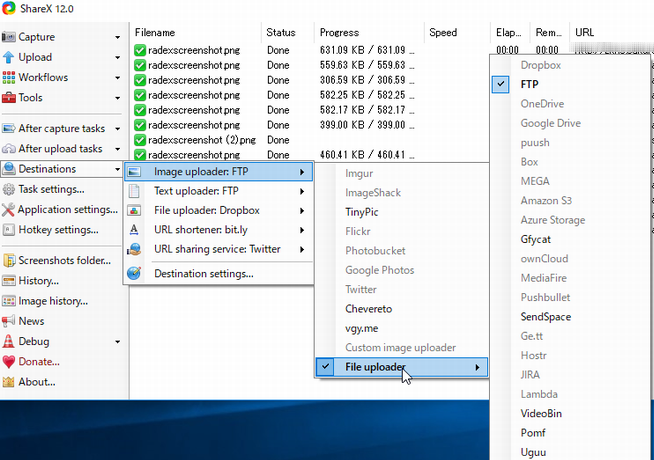Click the Workflows grid icon

coord(9,77)
